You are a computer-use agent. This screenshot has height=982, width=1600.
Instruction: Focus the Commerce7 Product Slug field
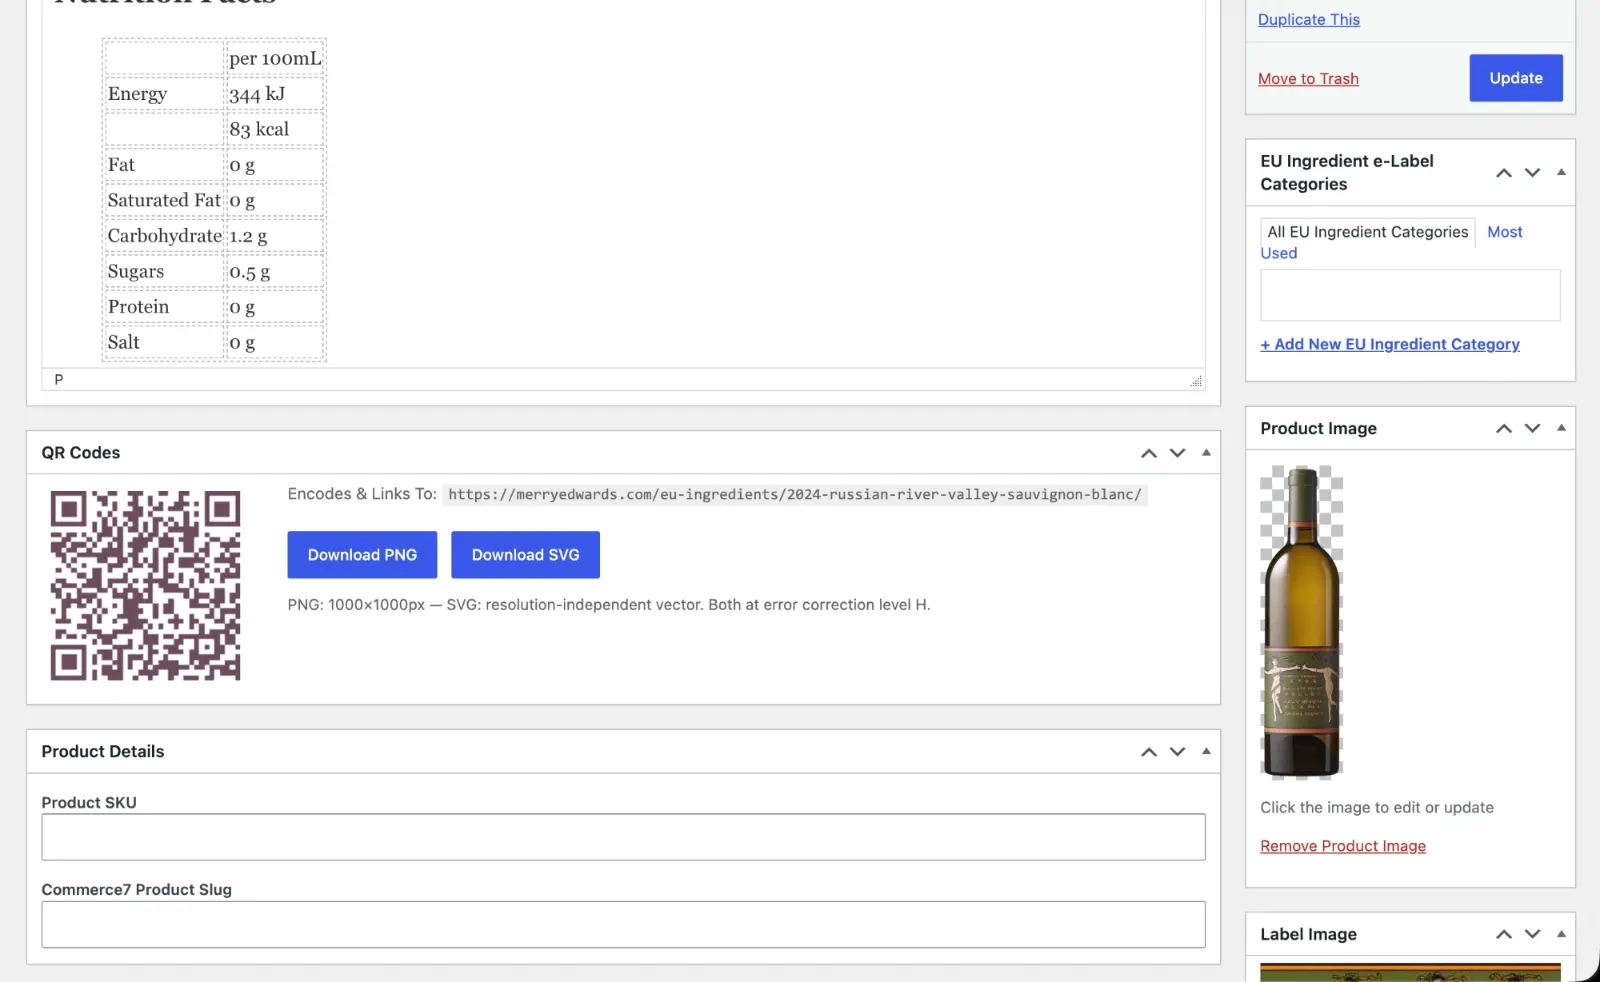623,925
